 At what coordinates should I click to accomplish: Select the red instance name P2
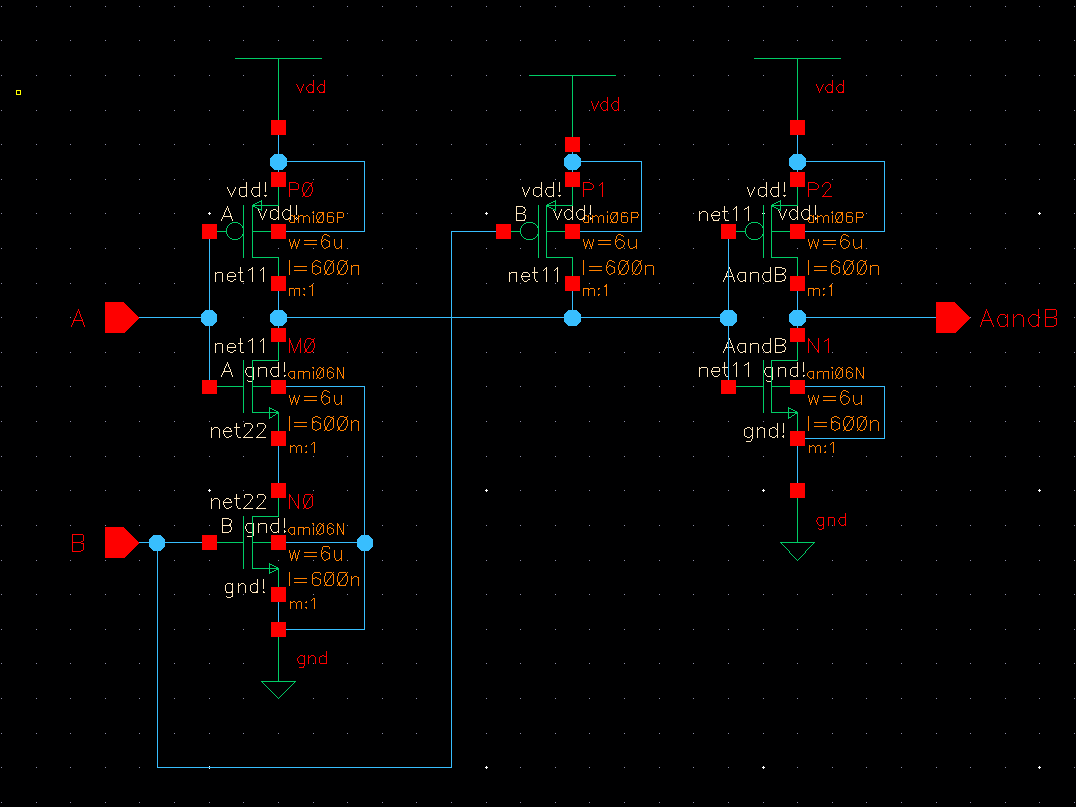coord(819,189)
